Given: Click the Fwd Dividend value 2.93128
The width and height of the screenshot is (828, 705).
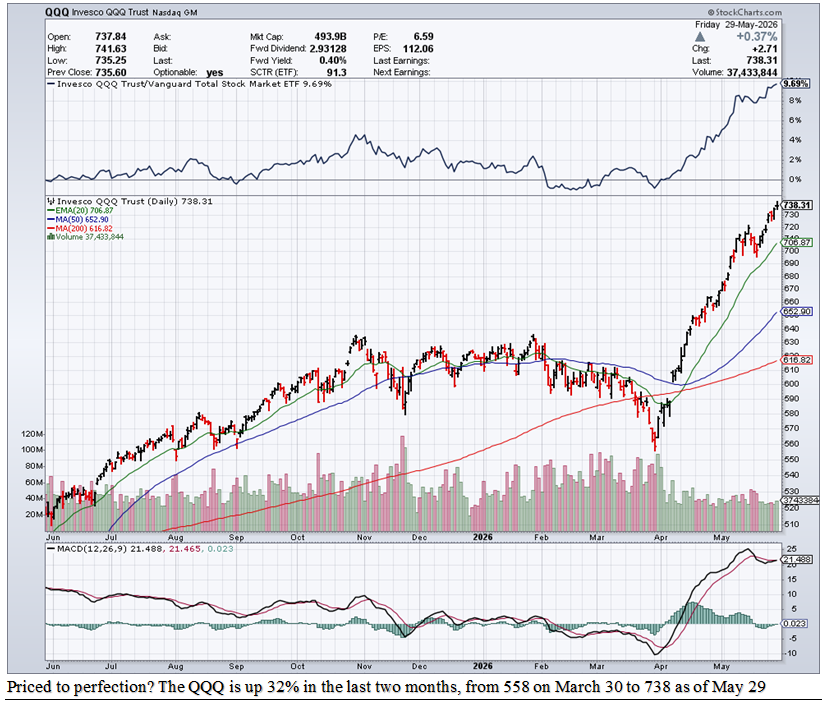Looking at the screenshot, I should (x=328, y=49).
